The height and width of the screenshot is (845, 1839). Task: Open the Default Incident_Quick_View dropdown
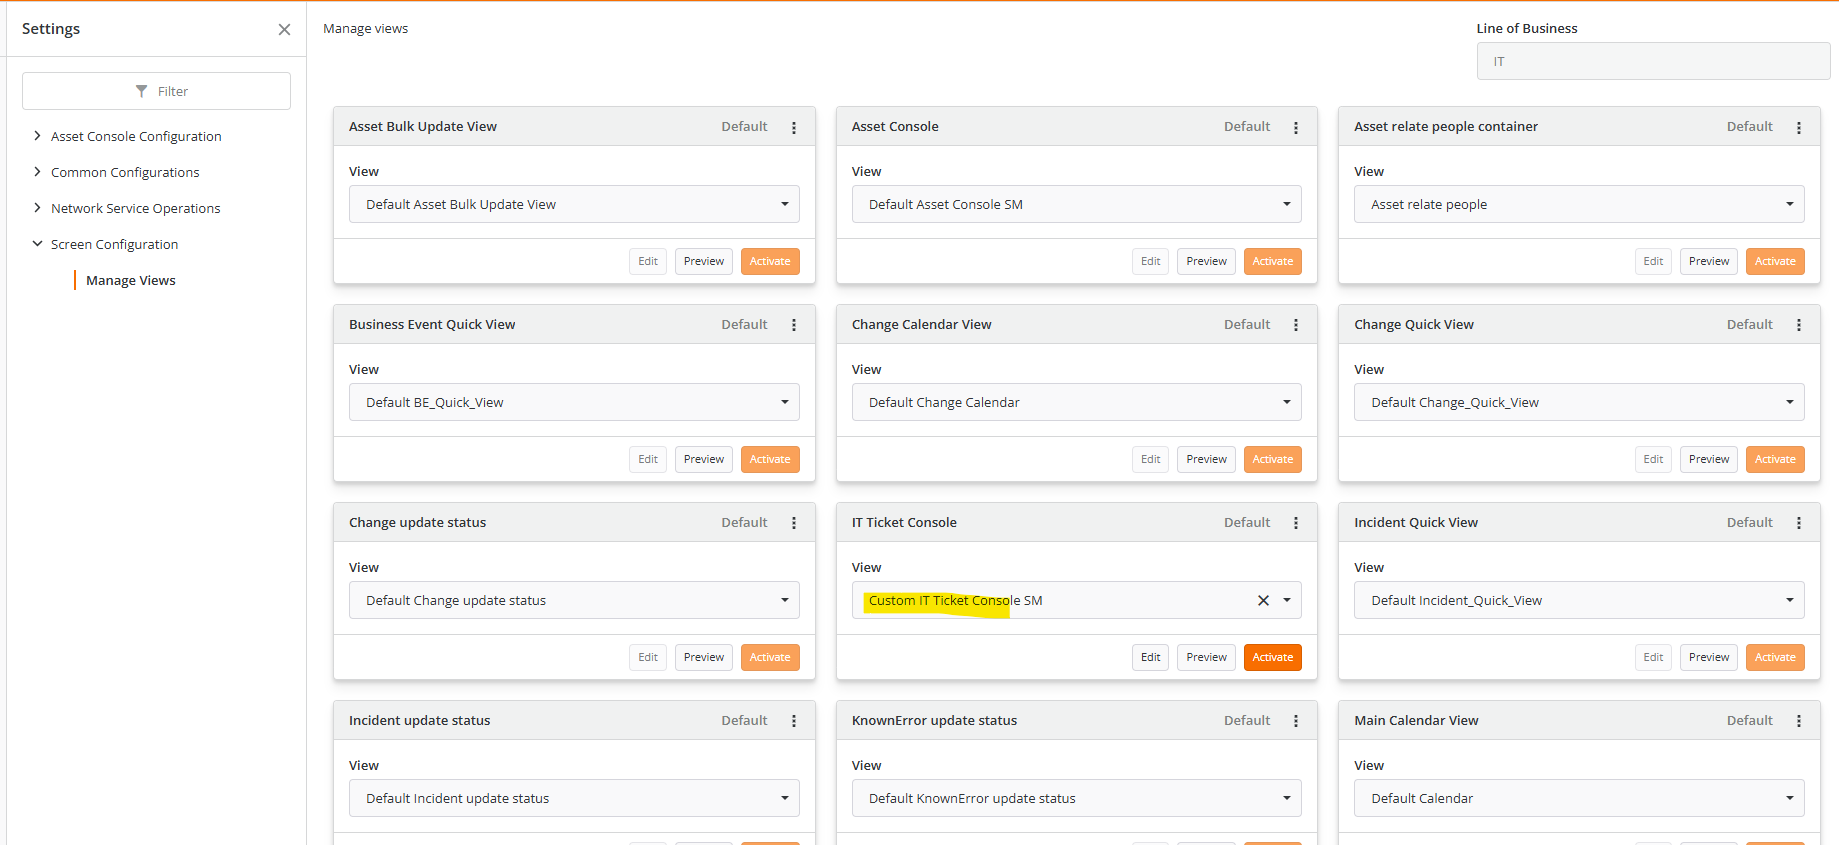(1579, 600)
